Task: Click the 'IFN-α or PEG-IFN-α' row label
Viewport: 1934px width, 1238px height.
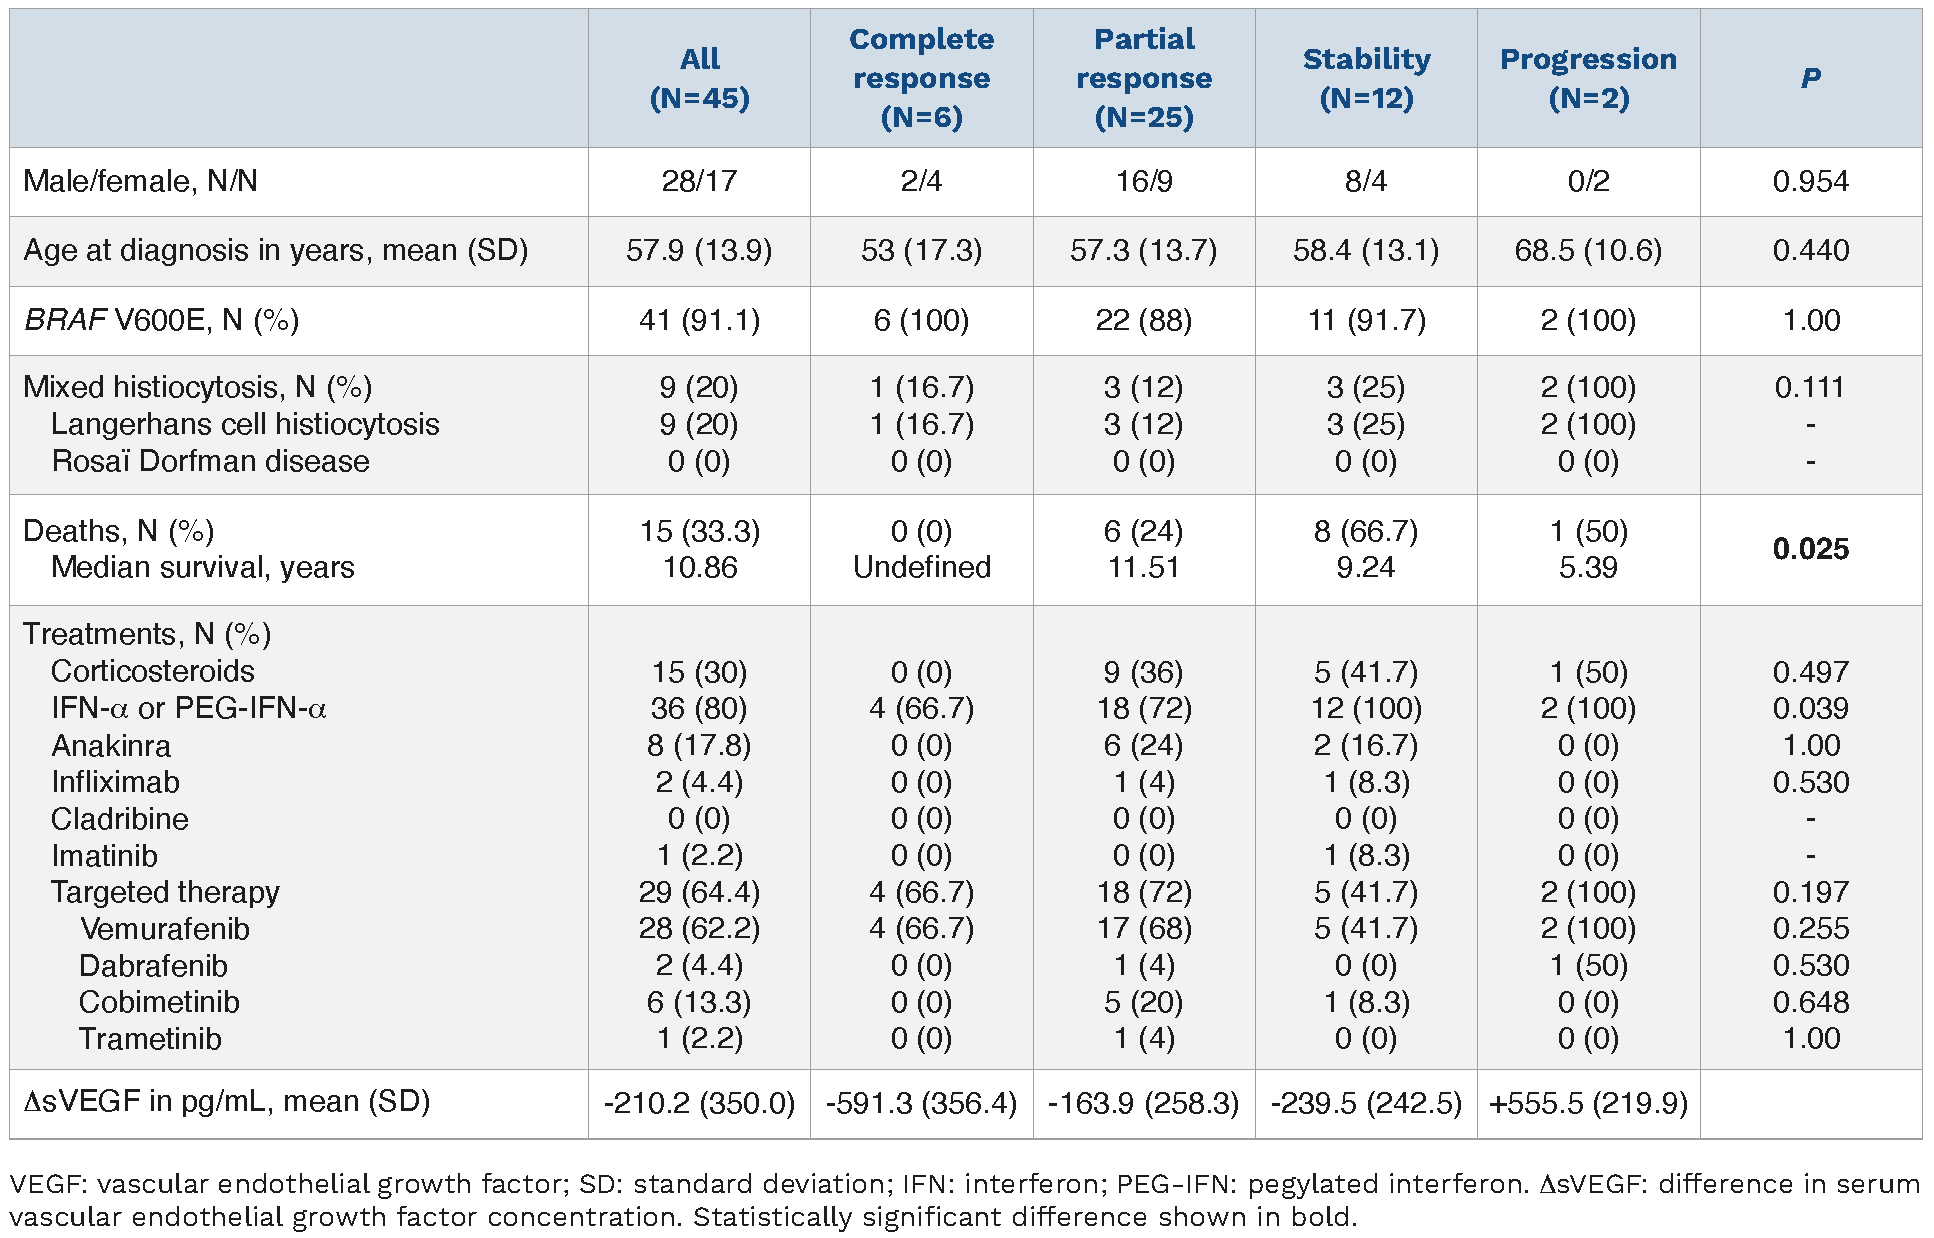Action: pos(189,708)
